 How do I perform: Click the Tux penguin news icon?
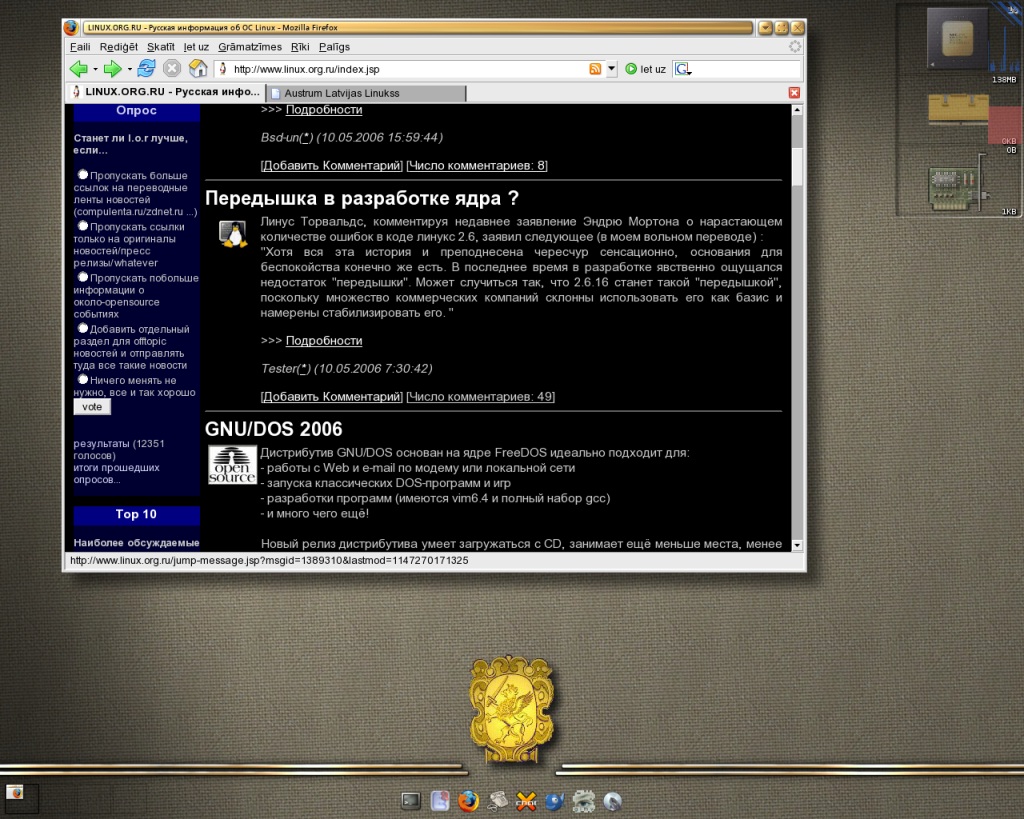tap(232, 234)
